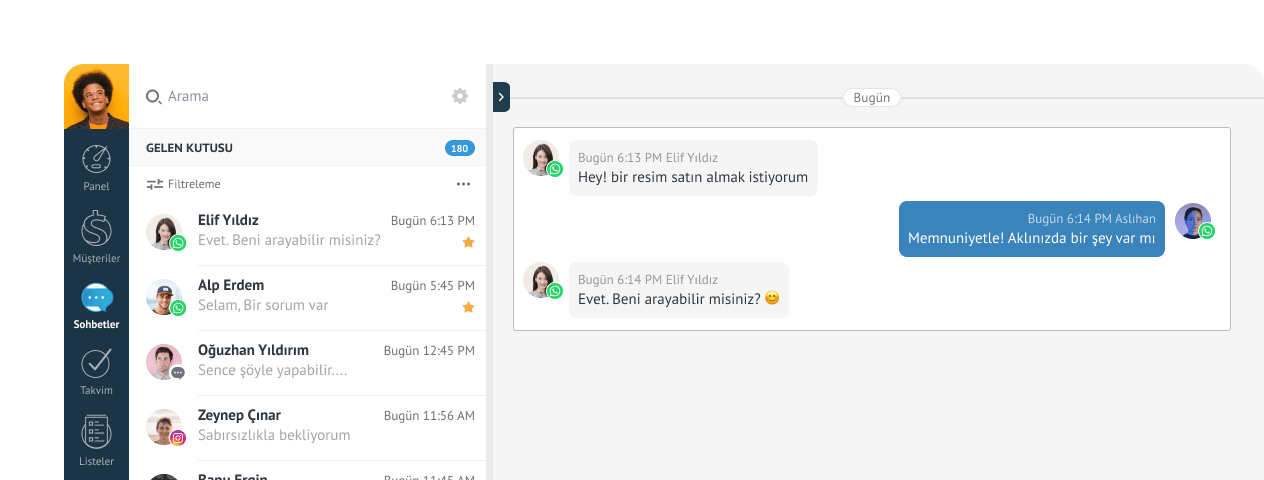1264x480 pixels.
Task: Open the three-dot more options menu
Action: [463, 184]
